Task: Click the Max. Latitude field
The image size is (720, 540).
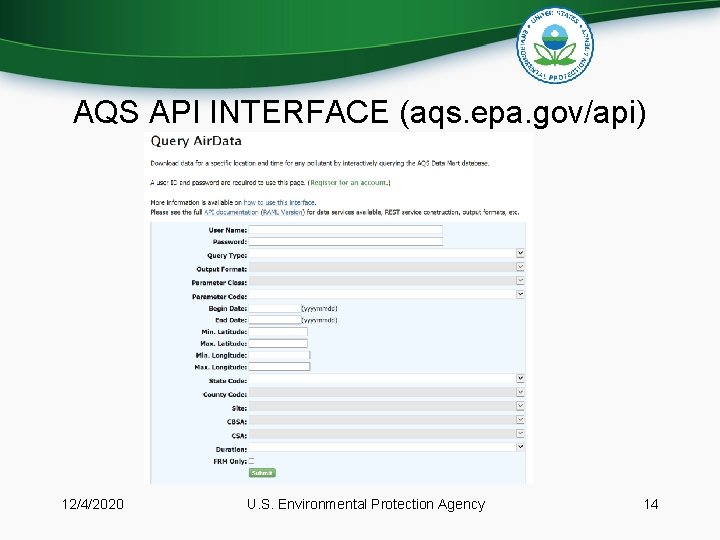Action: point(278,343)
